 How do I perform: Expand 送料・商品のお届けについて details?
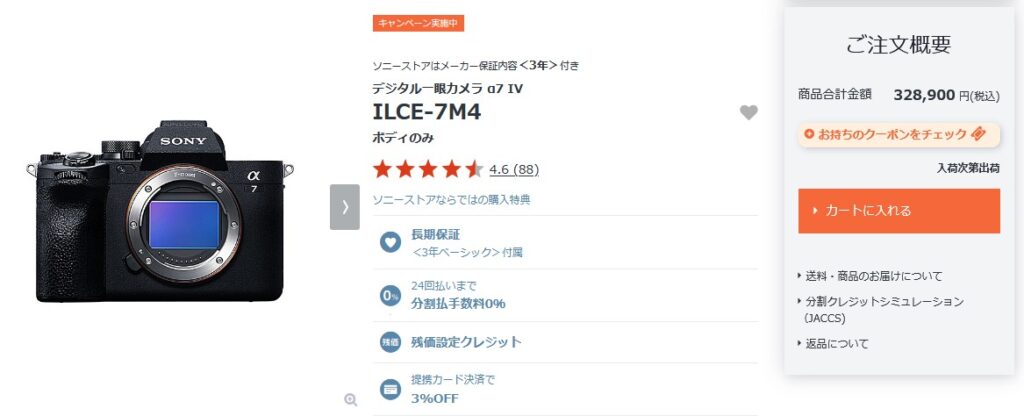coord(870,276)
